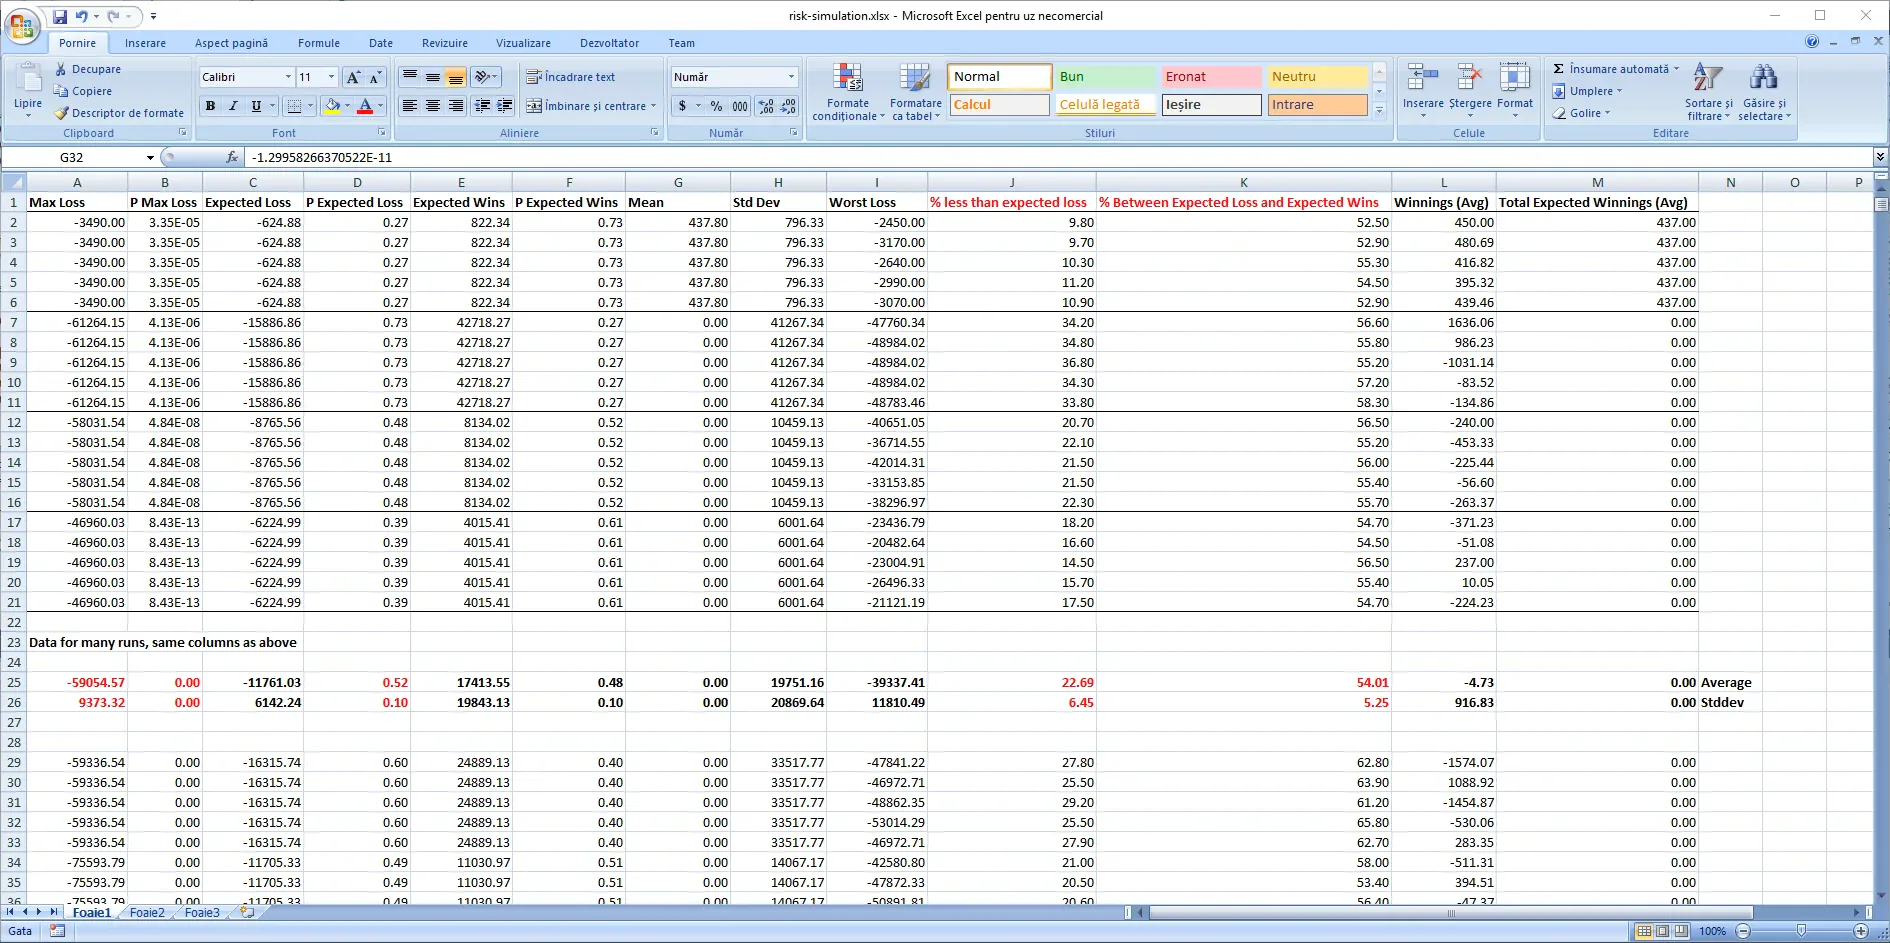Screen dimensions: 1890x943
Task: Click the Increase Font Size icon
Action: click(352, 77)
